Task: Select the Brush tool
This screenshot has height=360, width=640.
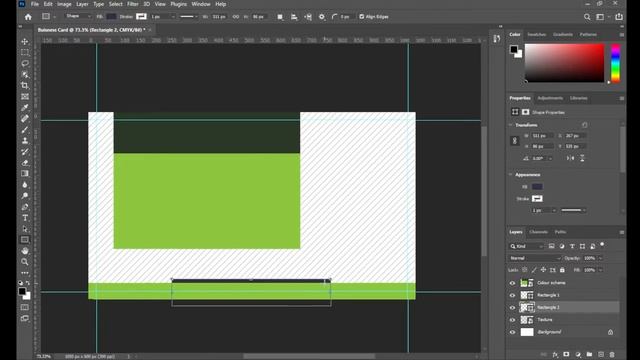Action: tap(25, 129)
